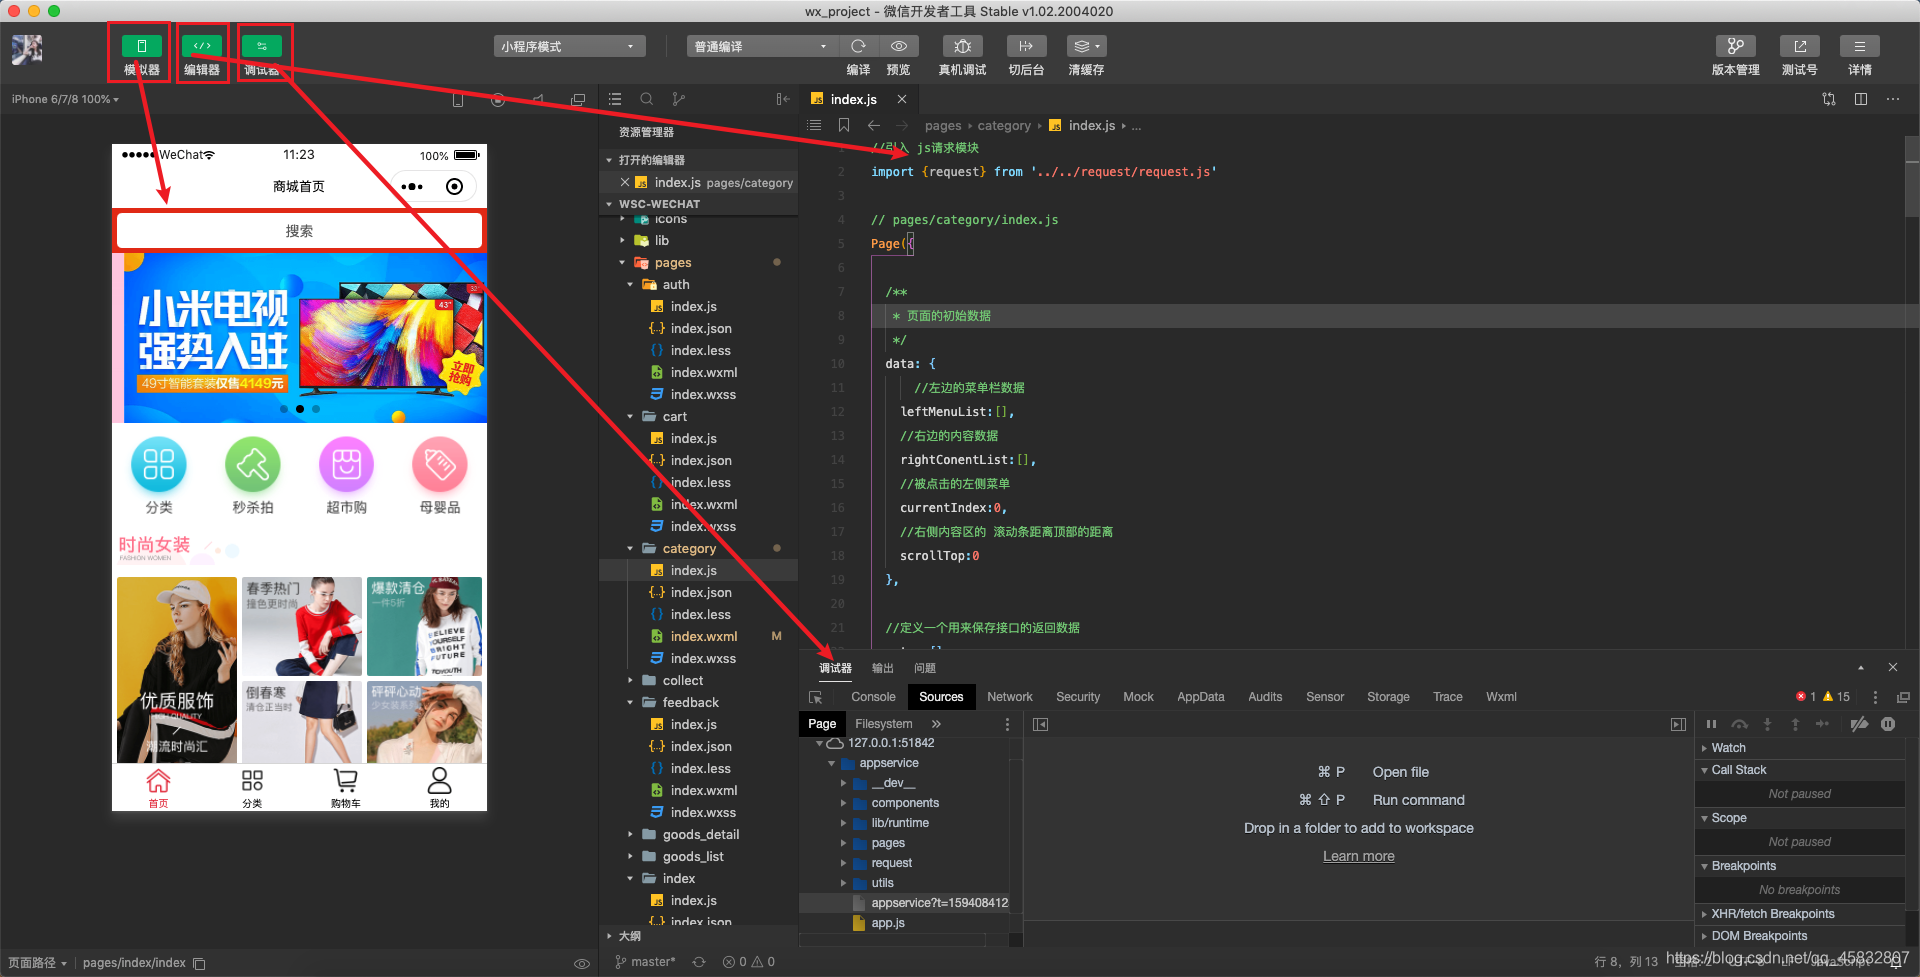The image size is (1920, 977).
Task: Expand the Watch section
Action: 1705,748
